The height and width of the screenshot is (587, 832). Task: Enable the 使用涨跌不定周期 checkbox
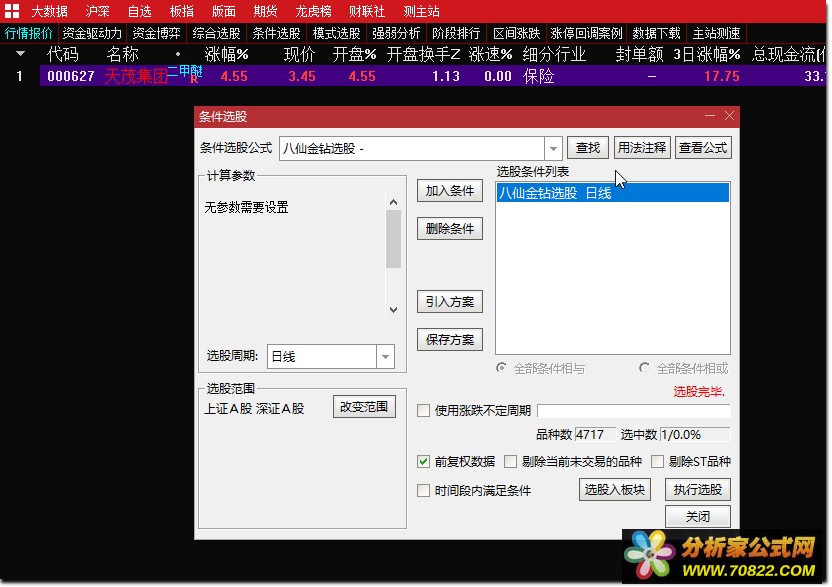423,411
